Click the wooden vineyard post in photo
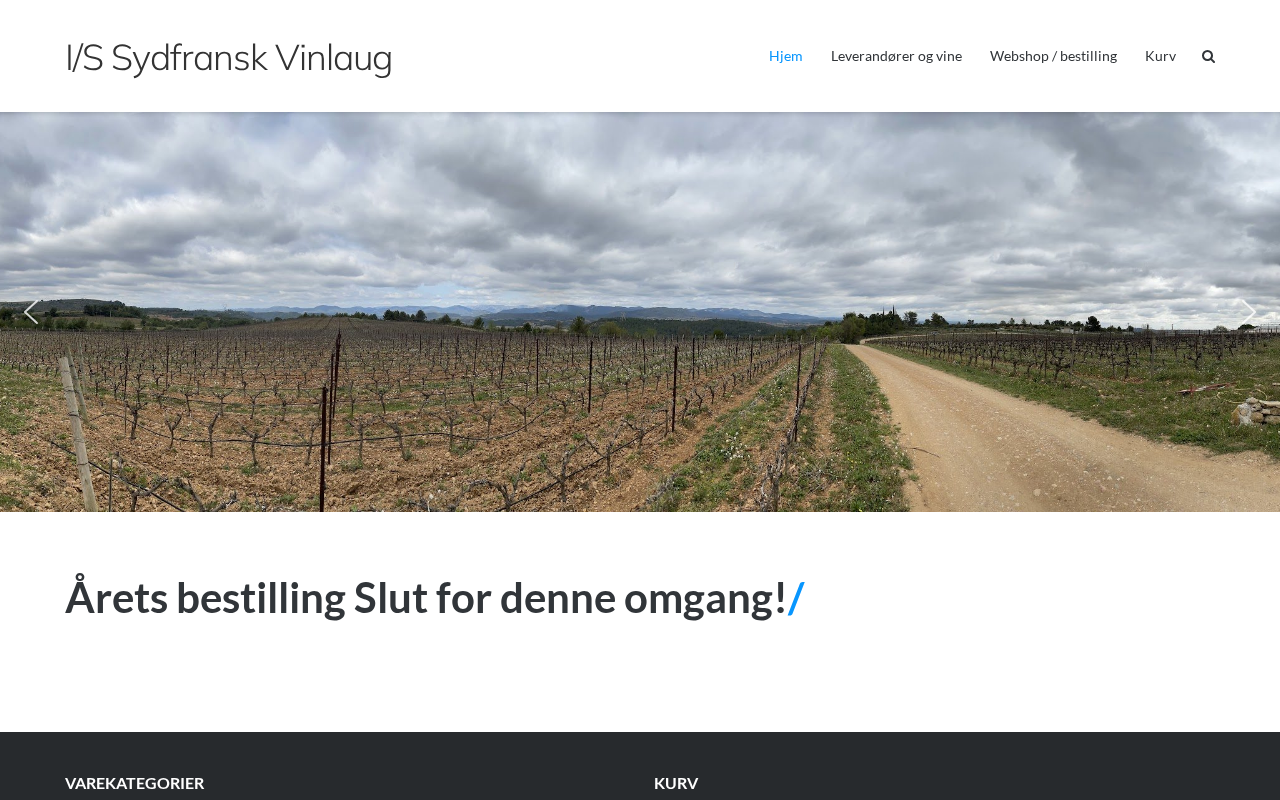 (82, 435)
